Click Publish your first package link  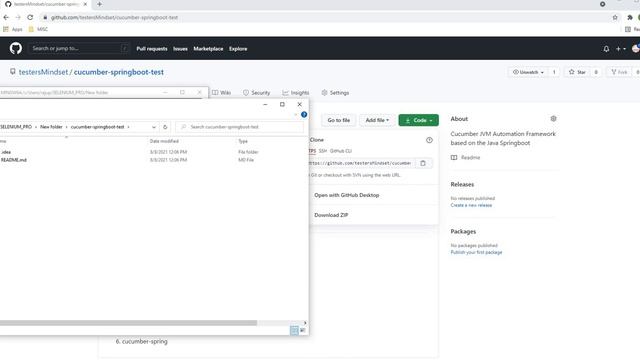click(x=476, y=253)
